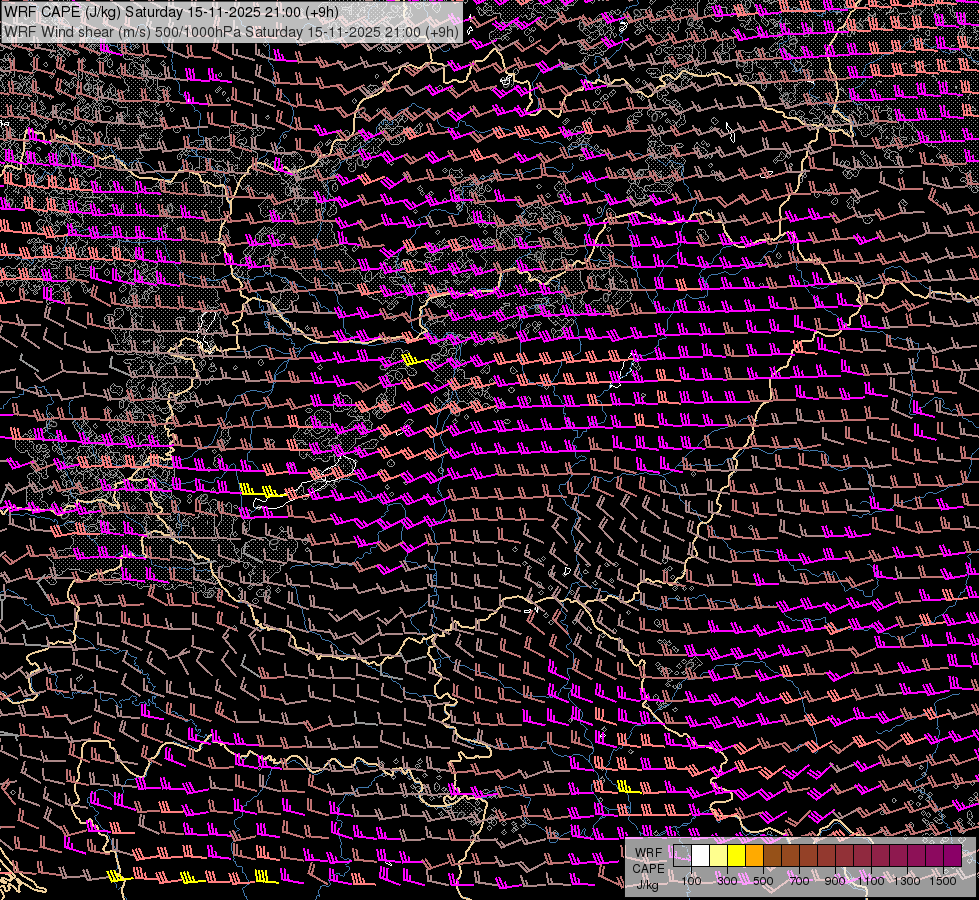
Task: Choose the last purple swatch in the legend
Action: 952,856
